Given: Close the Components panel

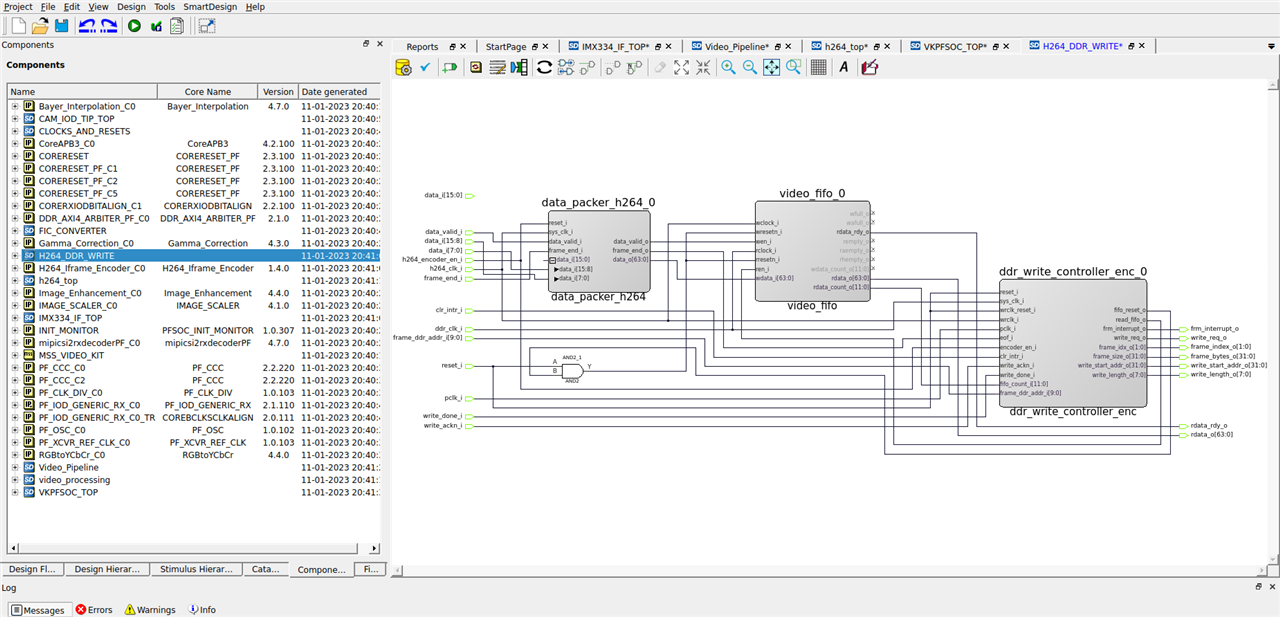Looking at the screenshot, I should [378, 44].
